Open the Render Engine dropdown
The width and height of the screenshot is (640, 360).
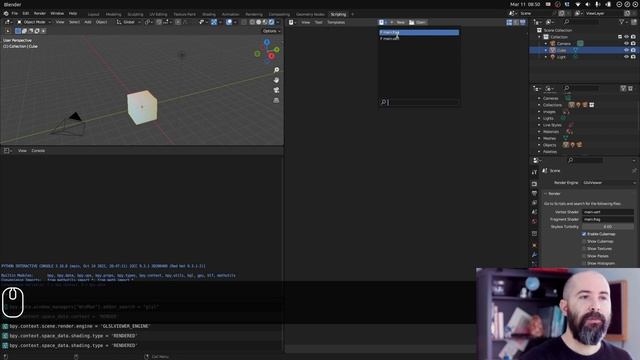click(x=609, y=183)
